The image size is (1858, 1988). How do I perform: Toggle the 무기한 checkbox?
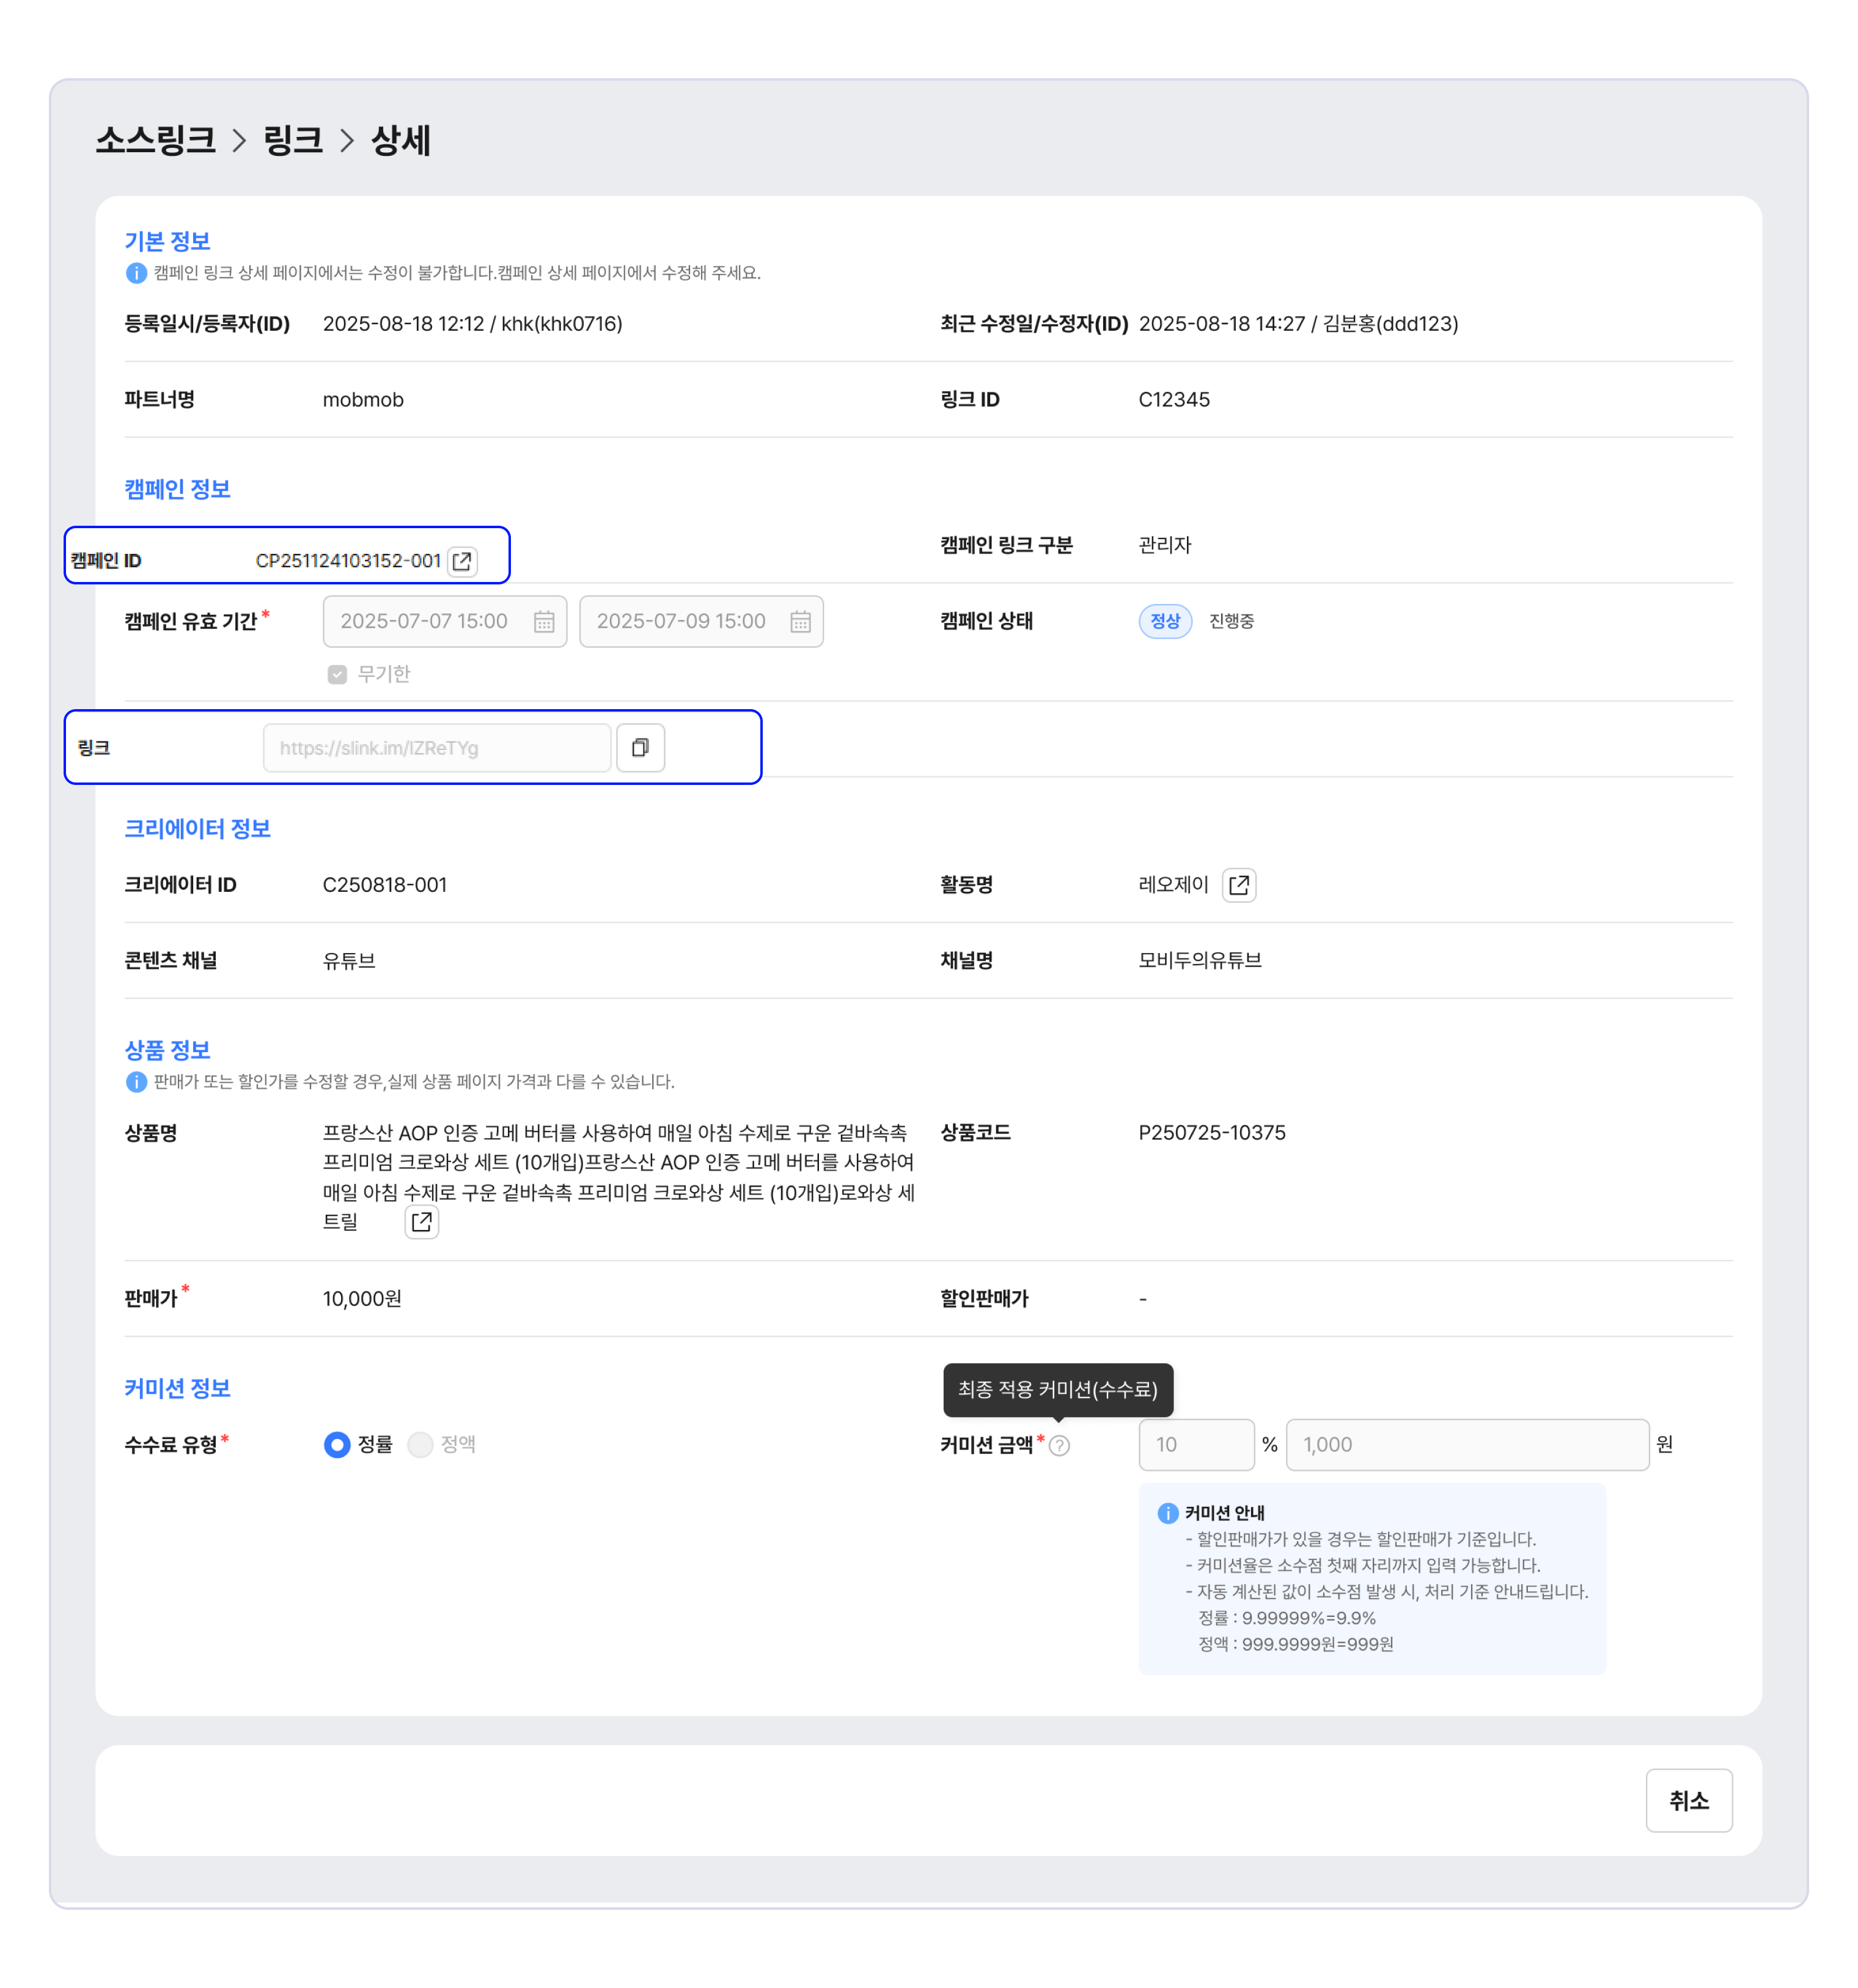(337, 674)
